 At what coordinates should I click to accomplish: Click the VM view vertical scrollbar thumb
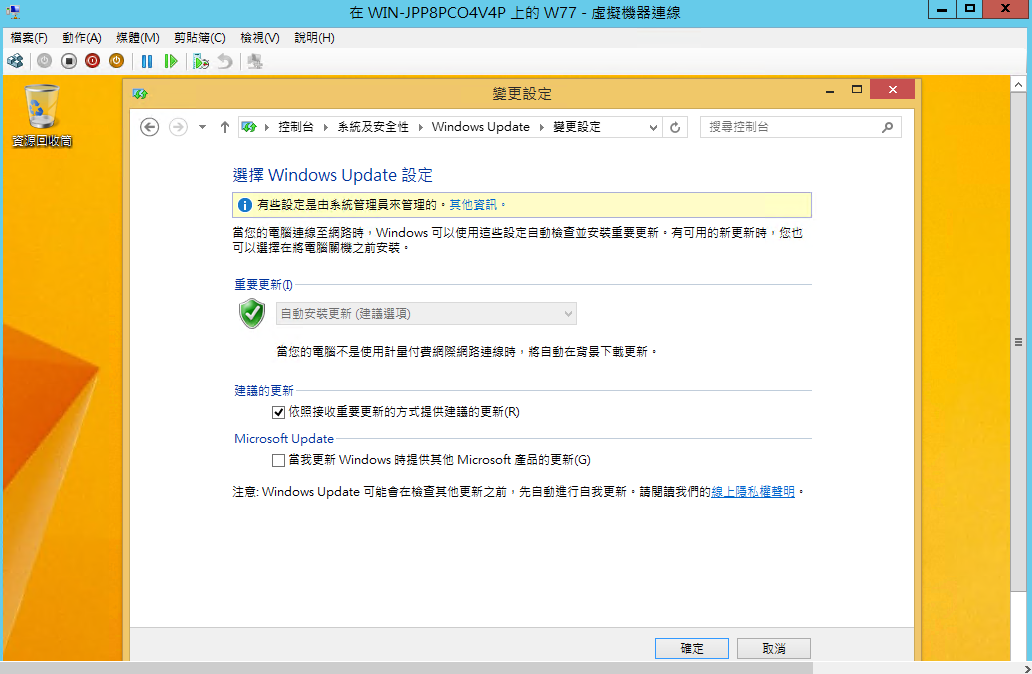click(x=1018, y=342)
